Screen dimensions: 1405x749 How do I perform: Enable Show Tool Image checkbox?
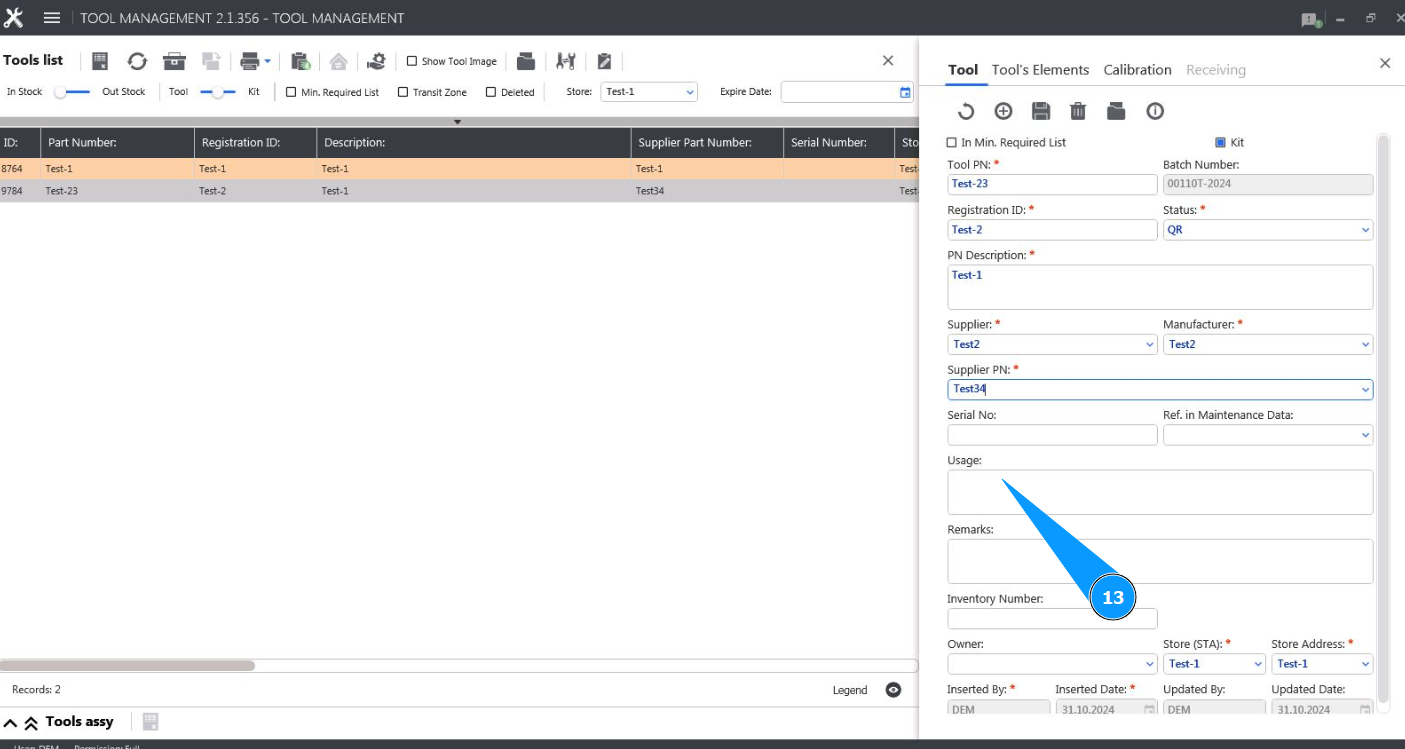412,62
